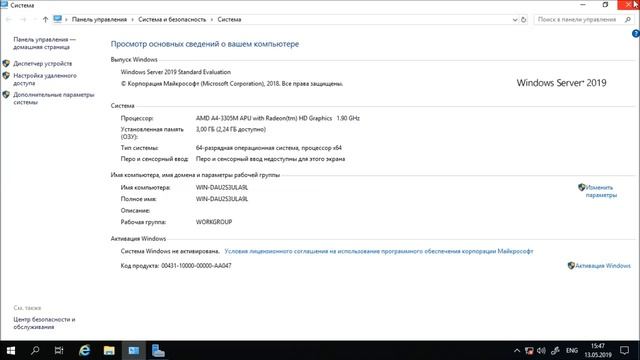Open Дополнительные параметры системы link
This screenshot has height=360, width=640.
[54, 98]
